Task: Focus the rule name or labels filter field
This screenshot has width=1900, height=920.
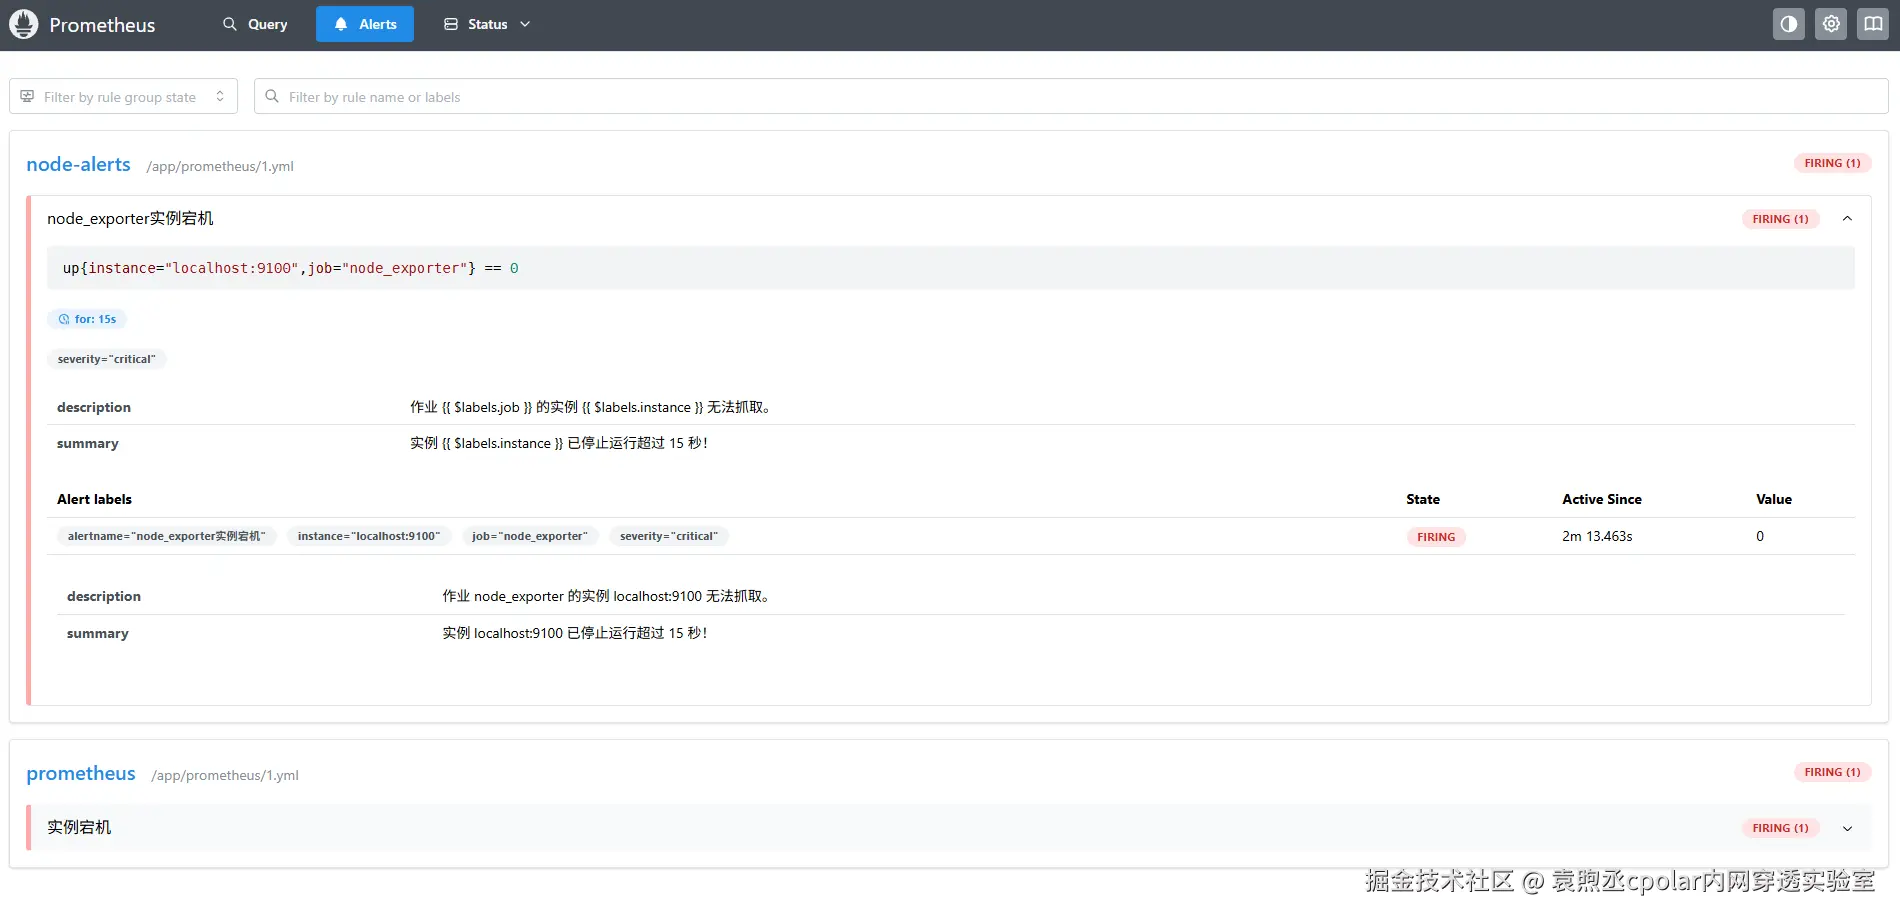Action: (x=1071, y=96)
